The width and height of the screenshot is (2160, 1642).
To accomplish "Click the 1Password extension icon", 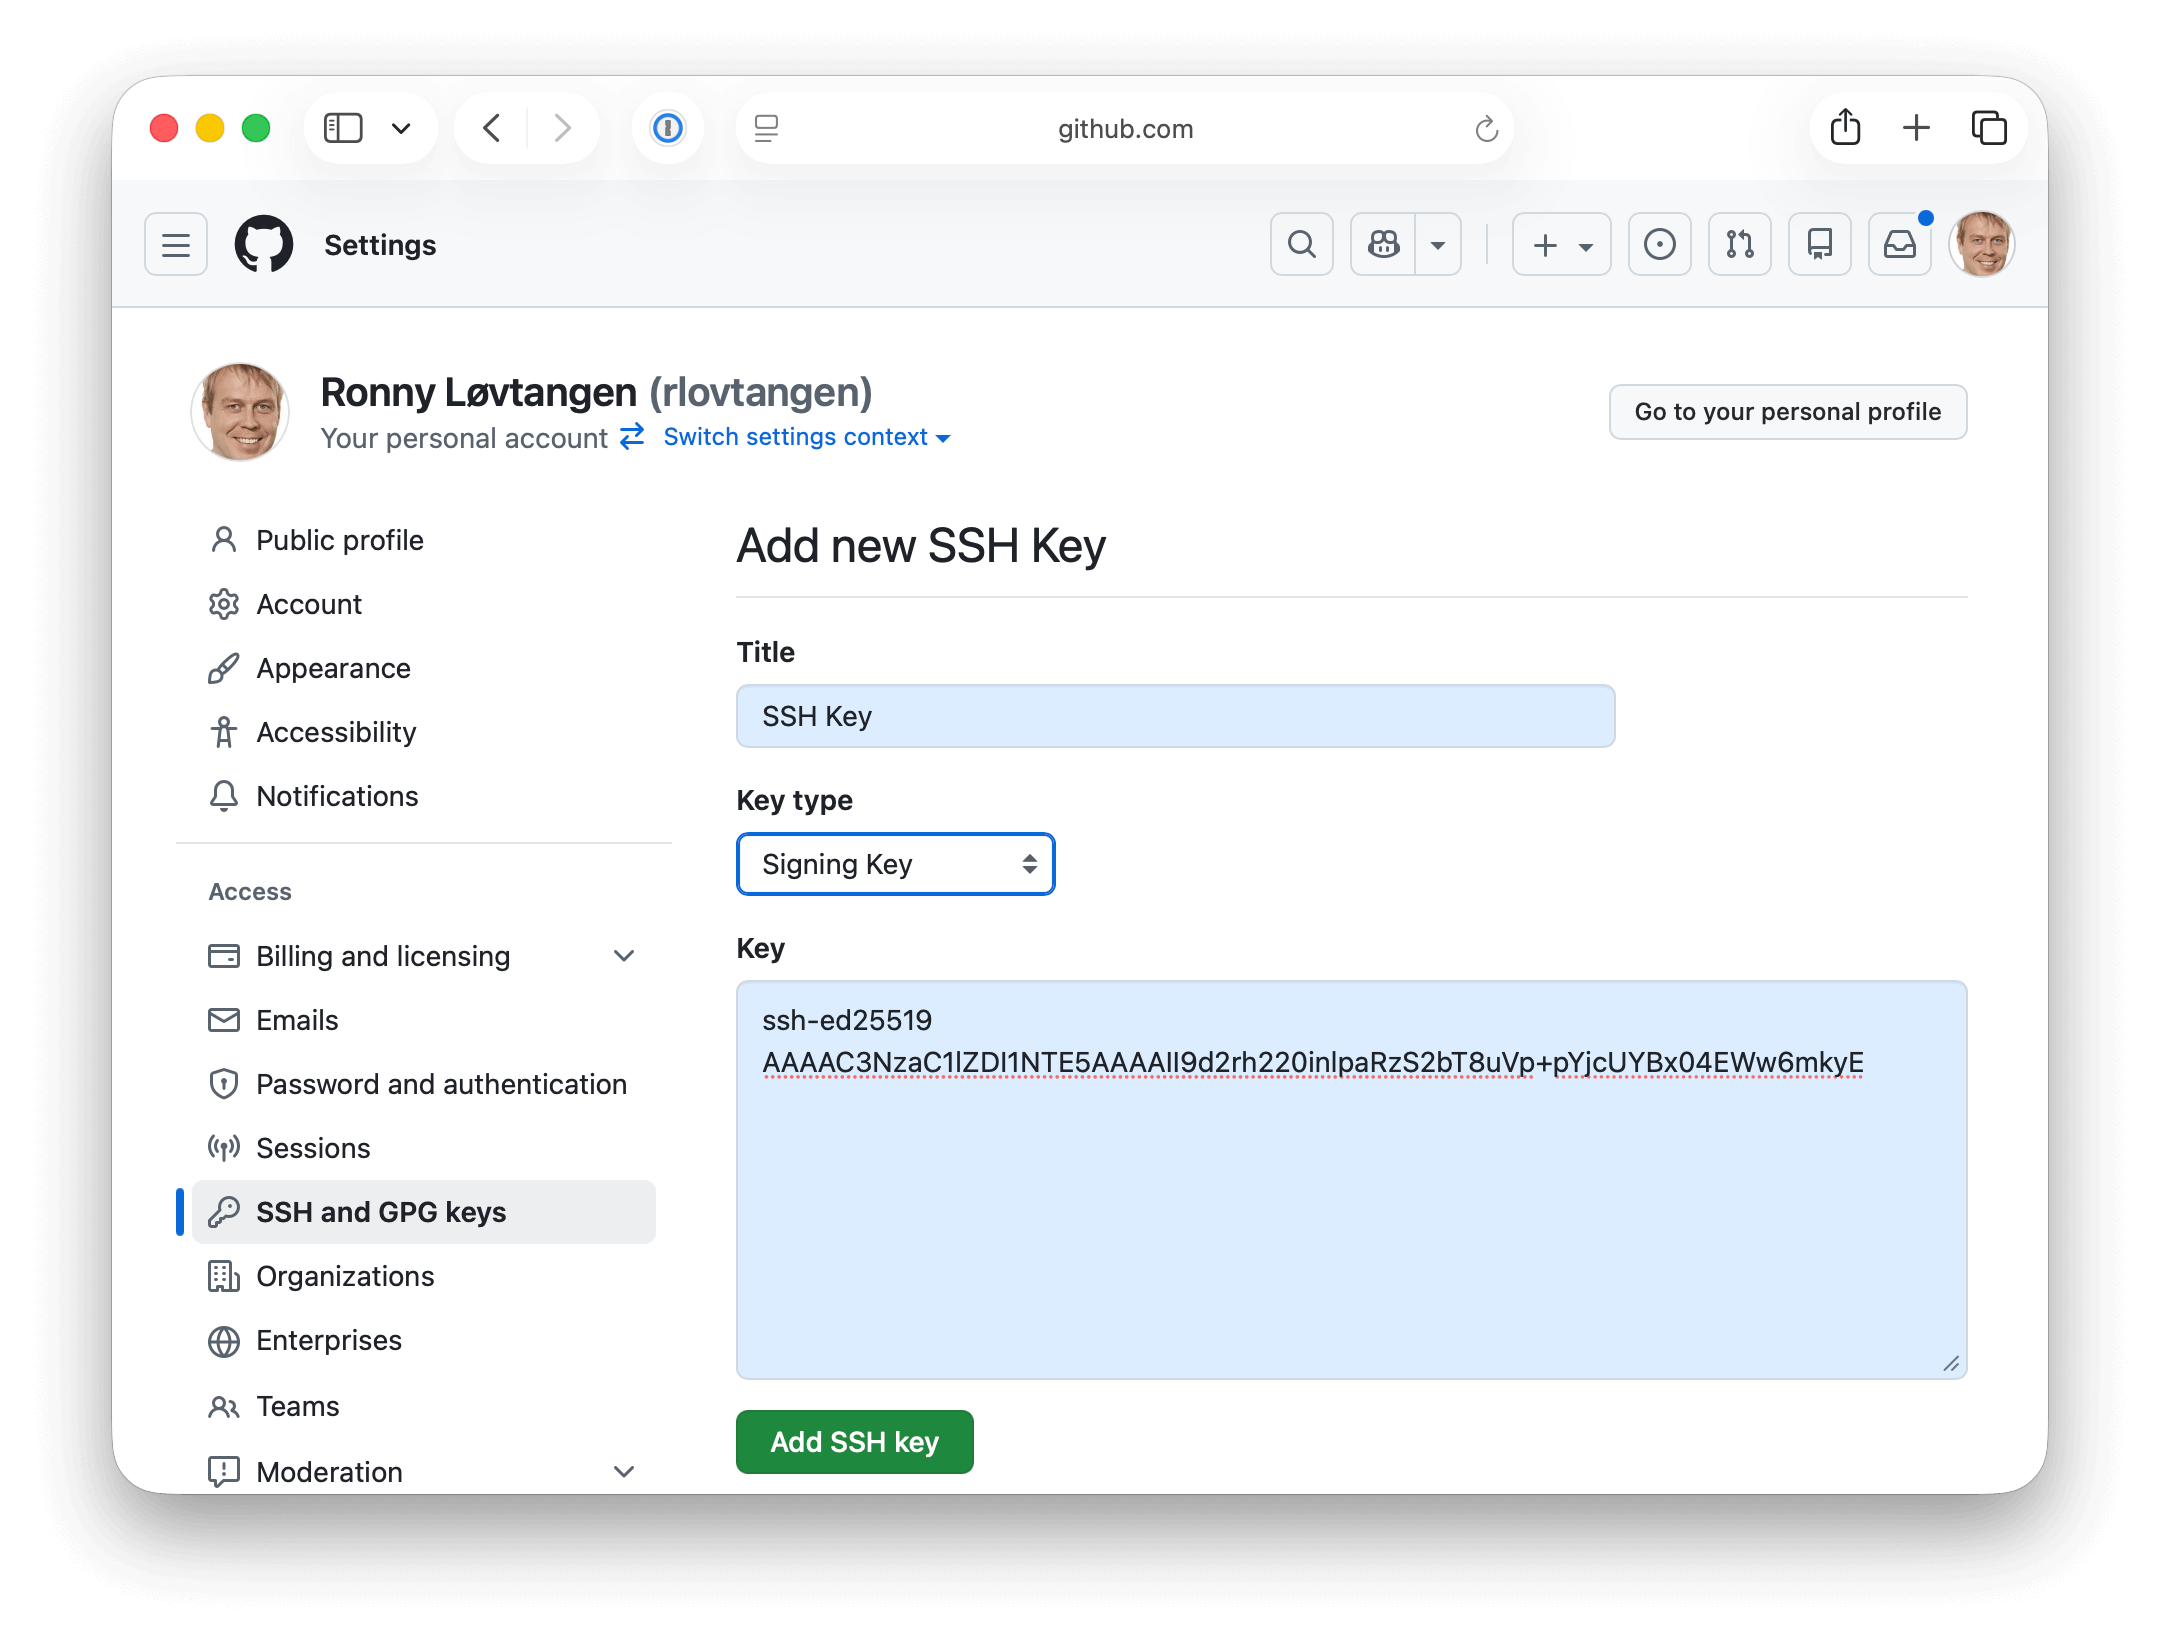I will click(x=667, y=128).
